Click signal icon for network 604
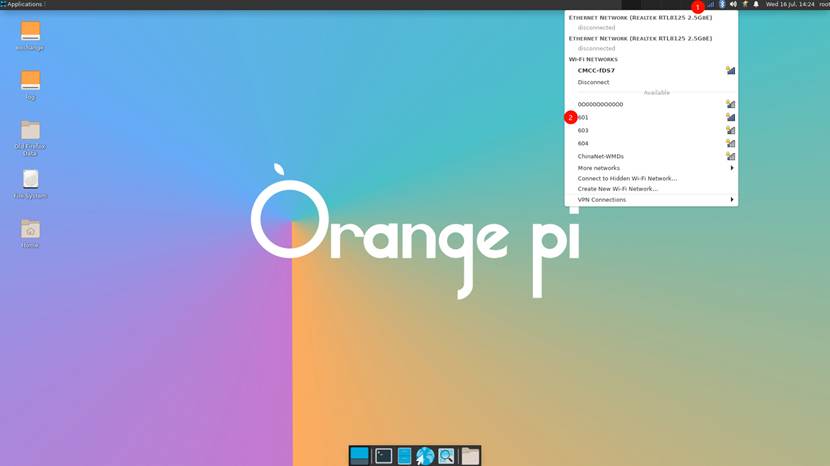Image resolution: width=830 pixels, height=466 pixels. [730, 144]
